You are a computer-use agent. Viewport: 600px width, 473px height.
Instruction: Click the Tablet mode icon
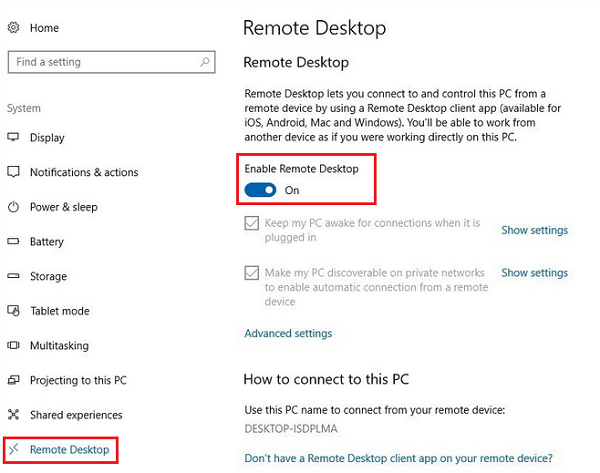click(x=13, y=311)
